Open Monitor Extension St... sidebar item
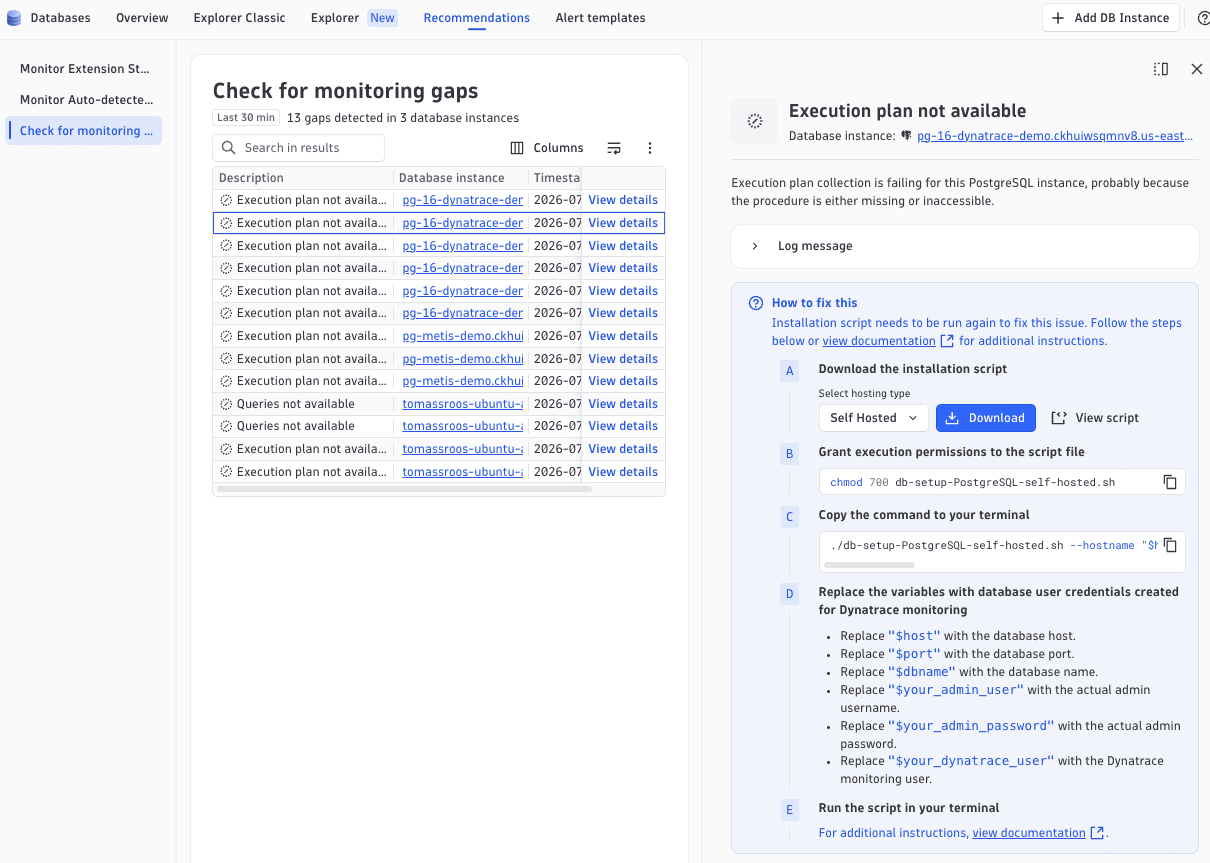 (x=85, y=69)
